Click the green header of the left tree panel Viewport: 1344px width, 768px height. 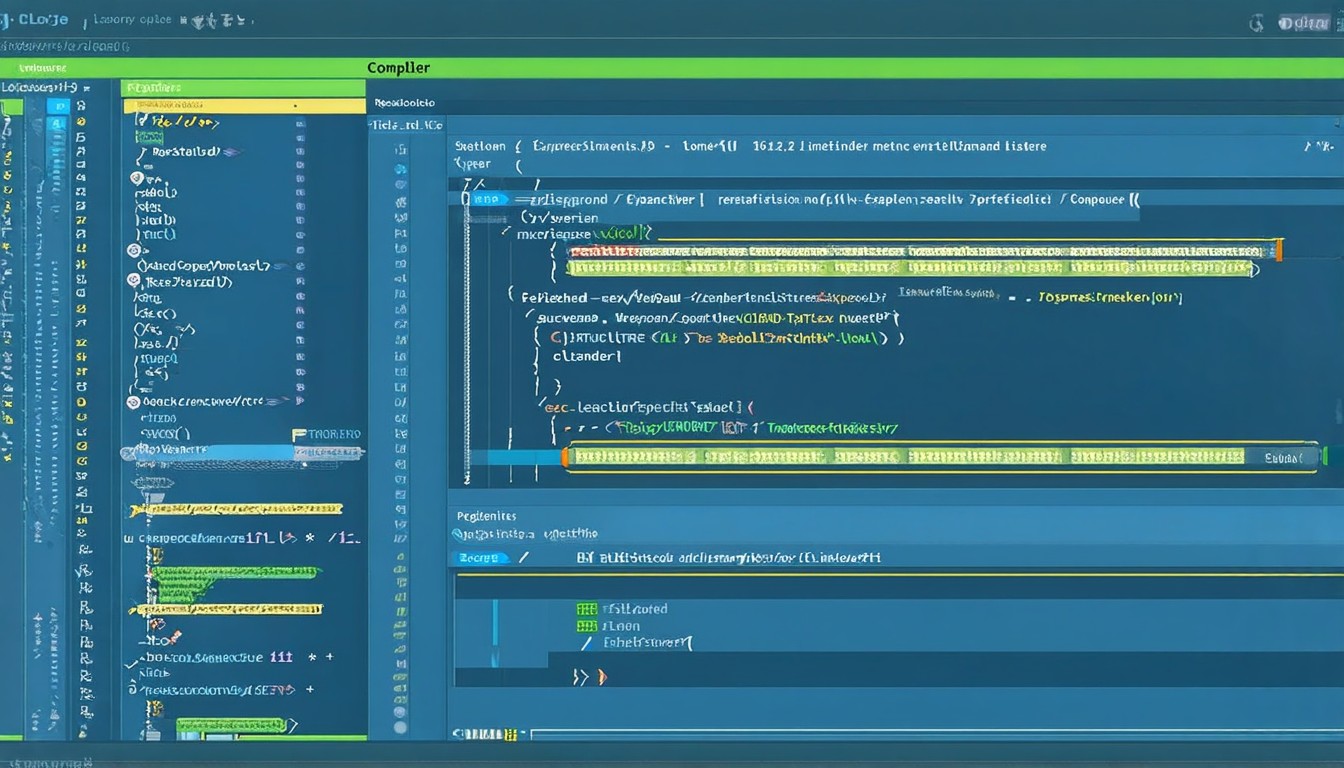243,88
